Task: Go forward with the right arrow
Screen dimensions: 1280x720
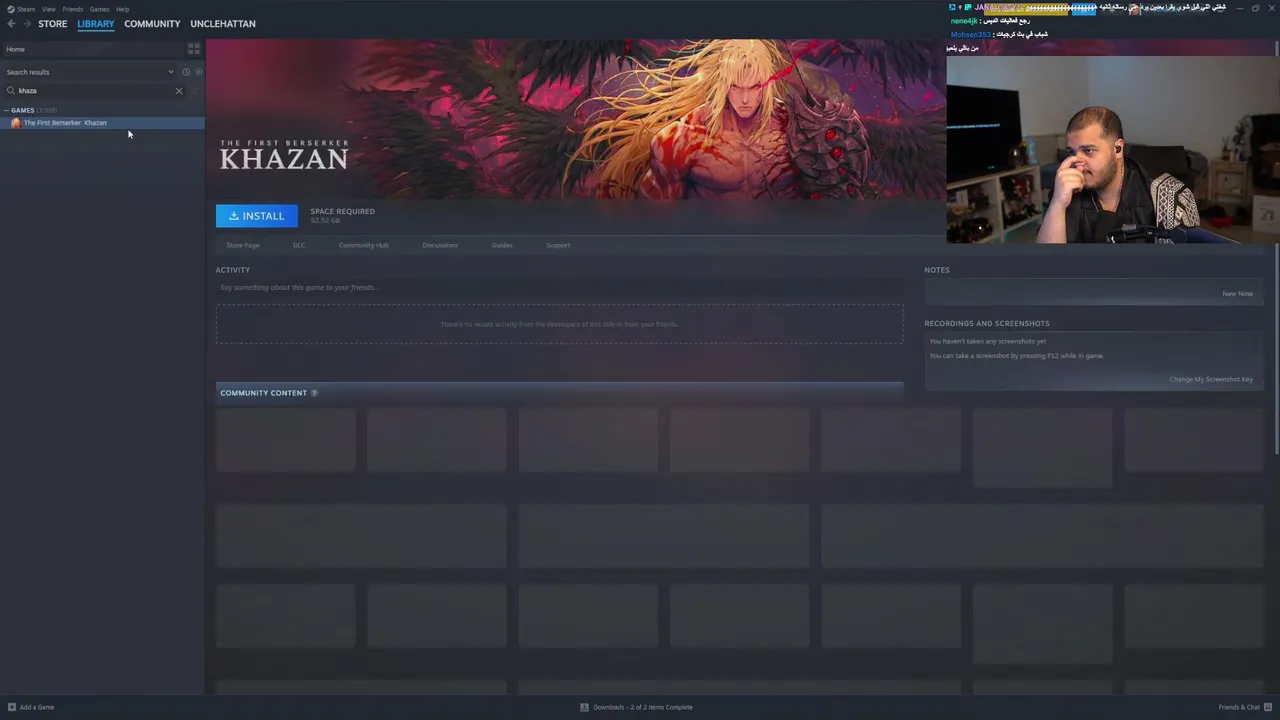Action: (27, 24)
